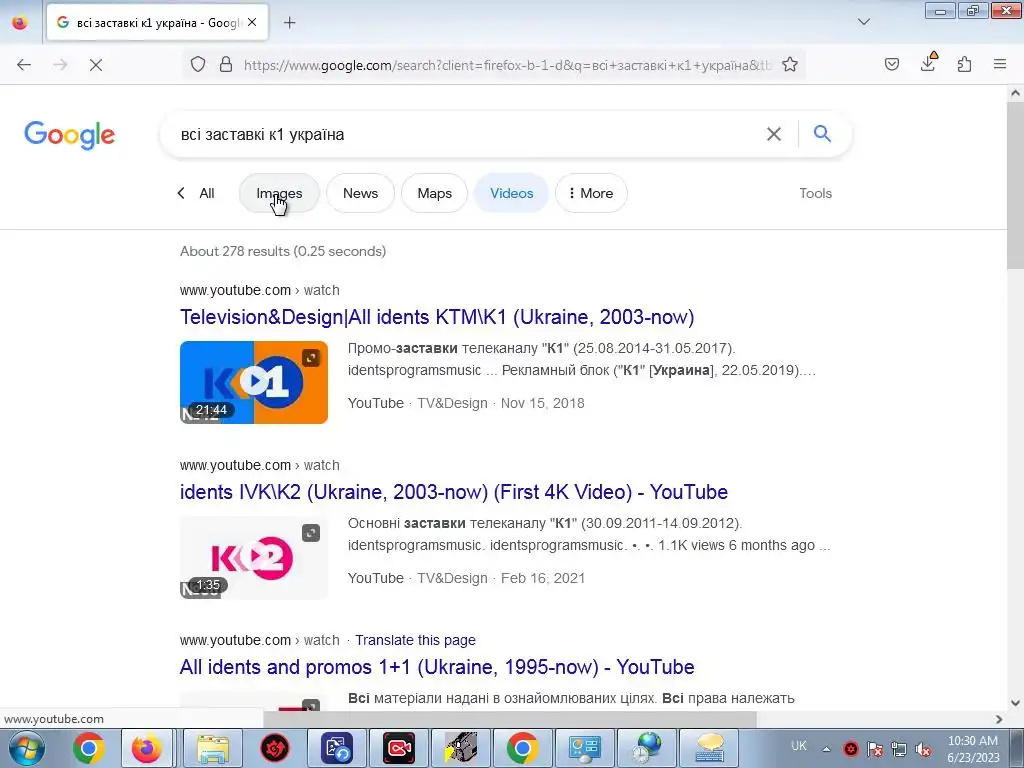
Task: Click Firefox taskbar icon
Action: tap(146, 748)
